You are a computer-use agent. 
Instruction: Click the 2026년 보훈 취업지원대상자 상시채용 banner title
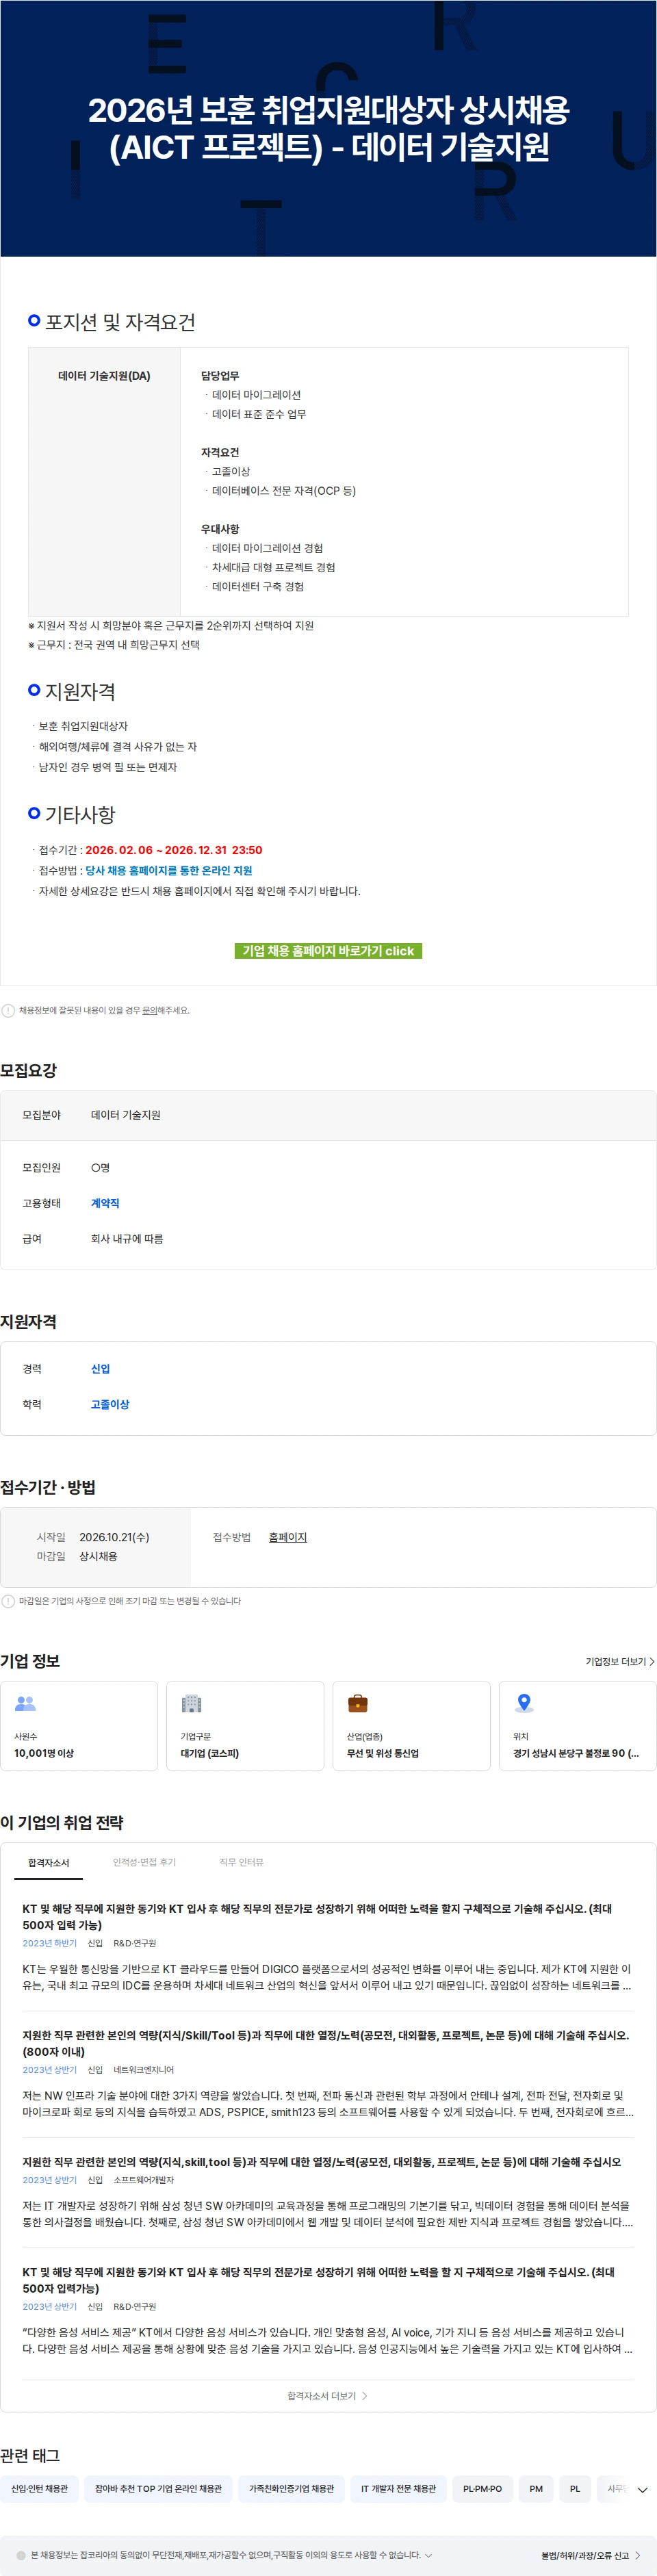click(x=328, y=128)
